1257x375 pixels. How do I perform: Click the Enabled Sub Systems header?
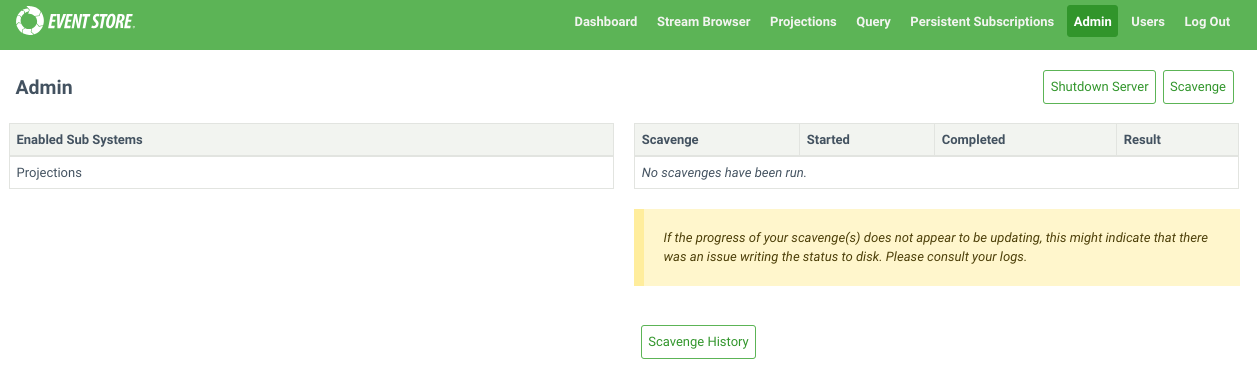tap(311, 140)
